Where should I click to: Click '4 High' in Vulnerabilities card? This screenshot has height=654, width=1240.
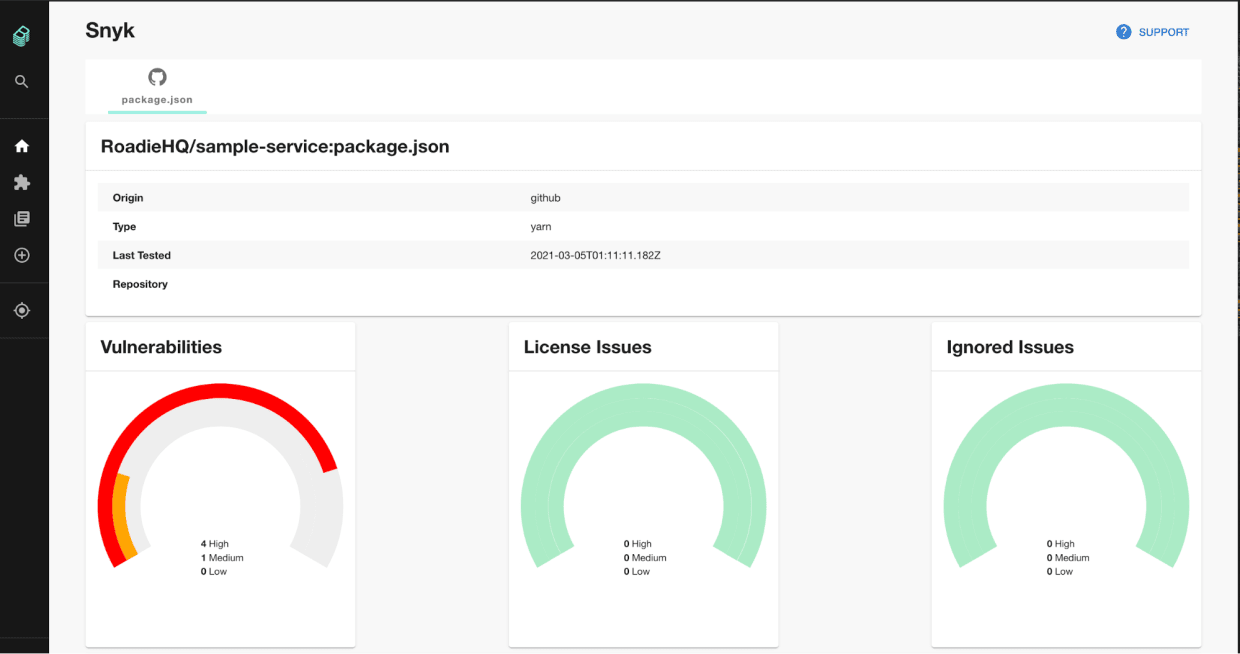pos(215,544)
